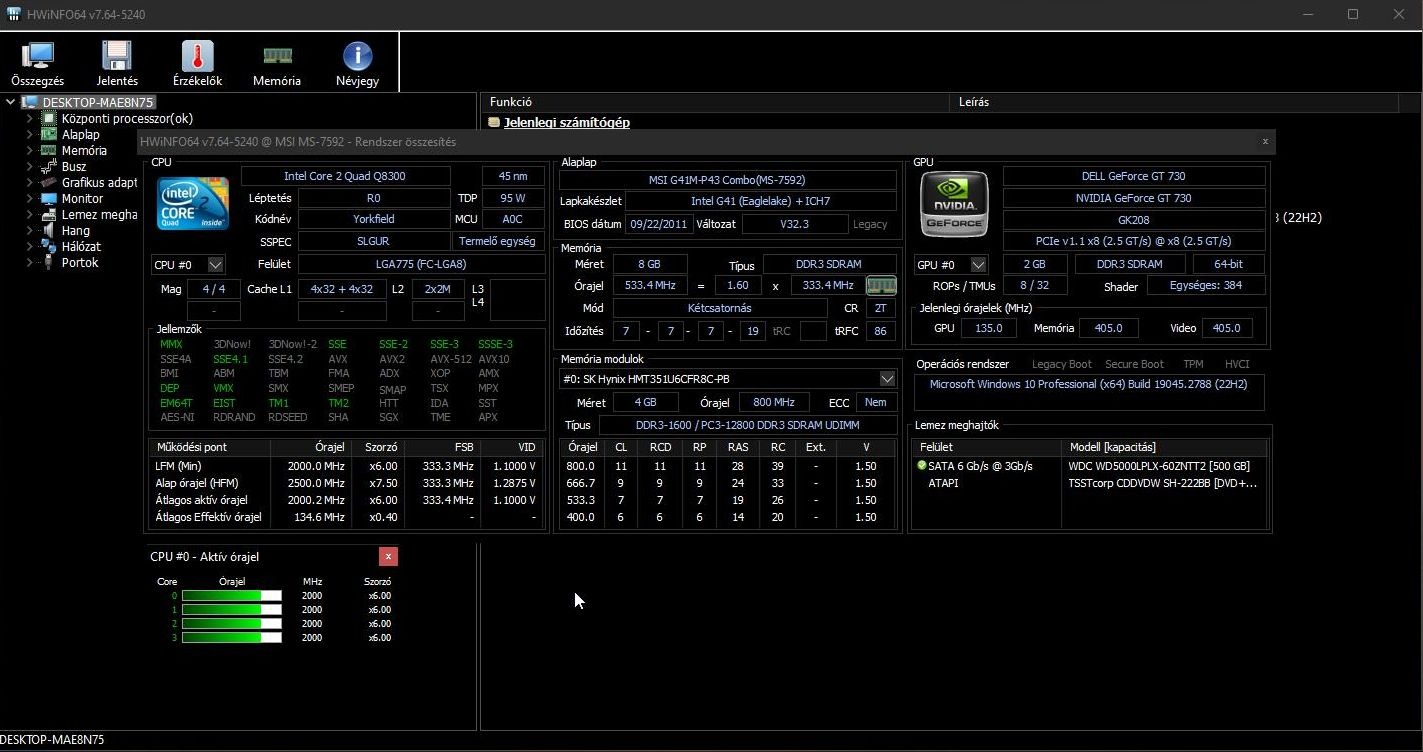
Task: Click the Legacy Boot indicator label
Action: tap(1062, 364)
